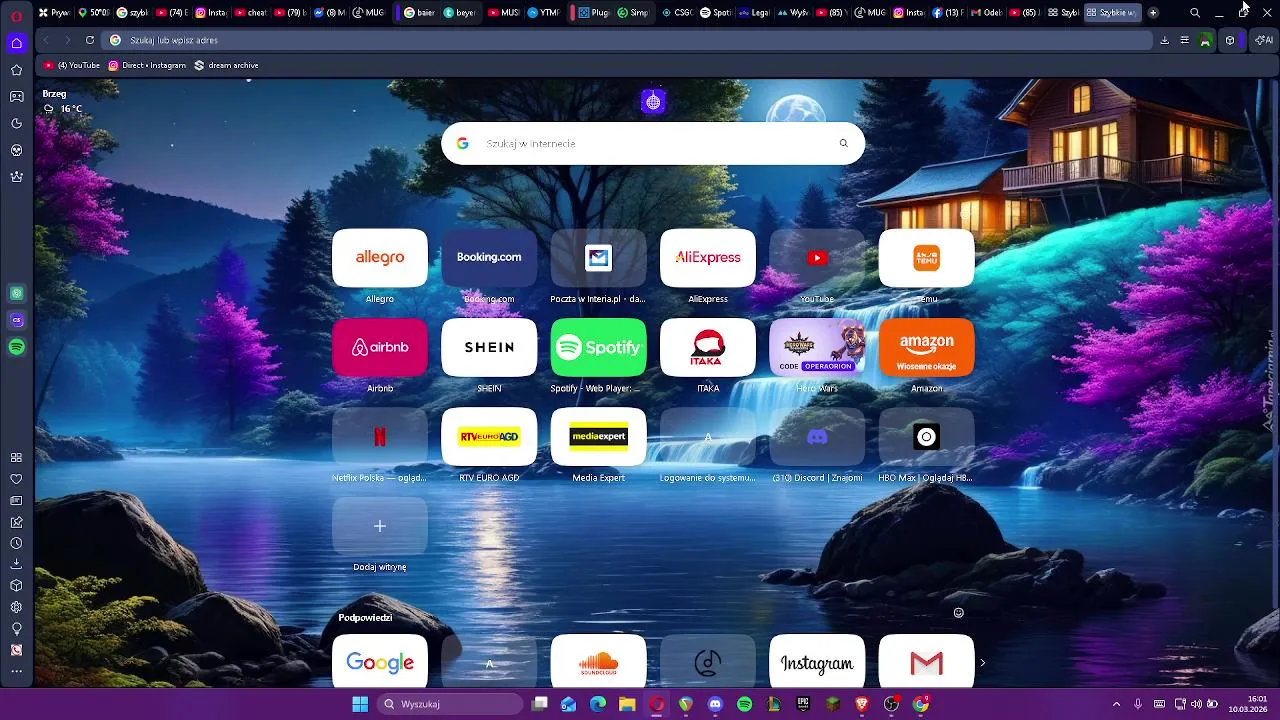The height and width of the screenshot is (720, 1280).
Task: Click the lightbulb icon in the sidebar
Action: (16, 628)
